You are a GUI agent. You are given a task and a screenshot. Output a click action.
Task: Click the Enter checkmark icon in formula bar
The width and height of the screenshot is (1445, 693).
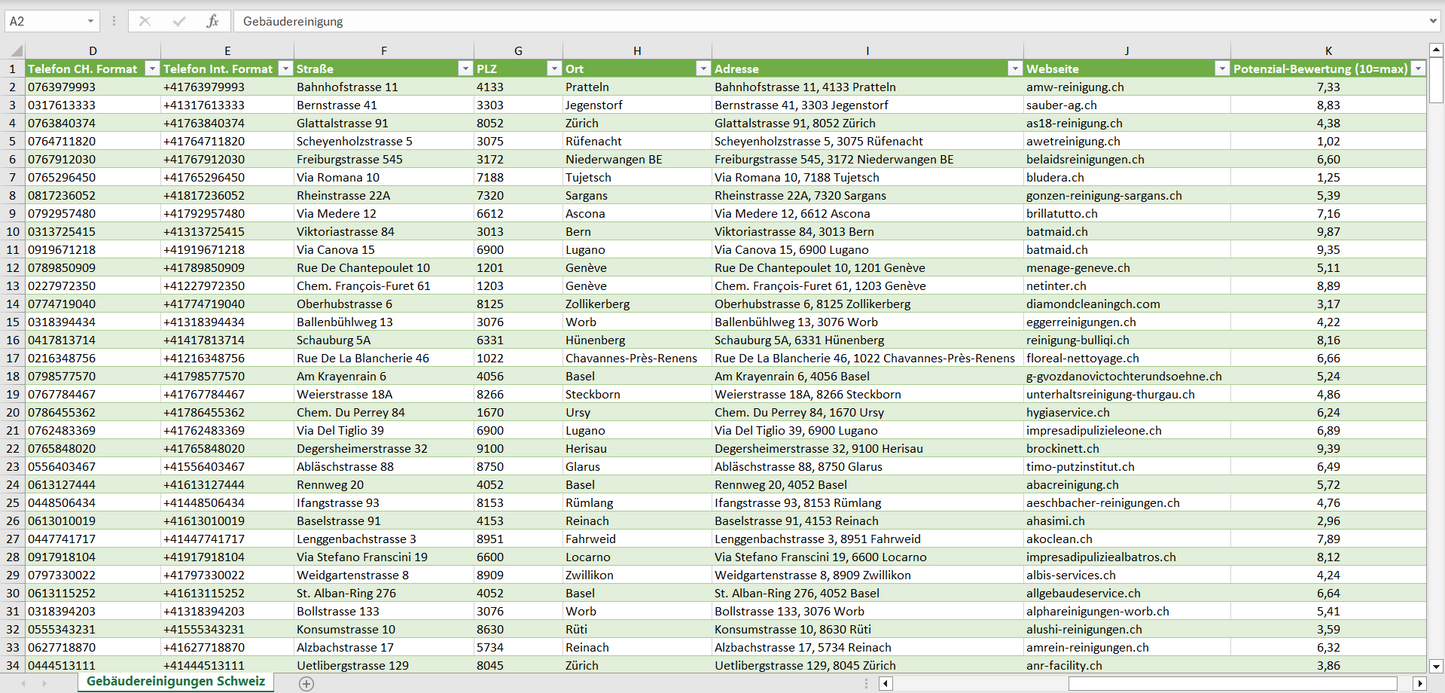[179, 21]
